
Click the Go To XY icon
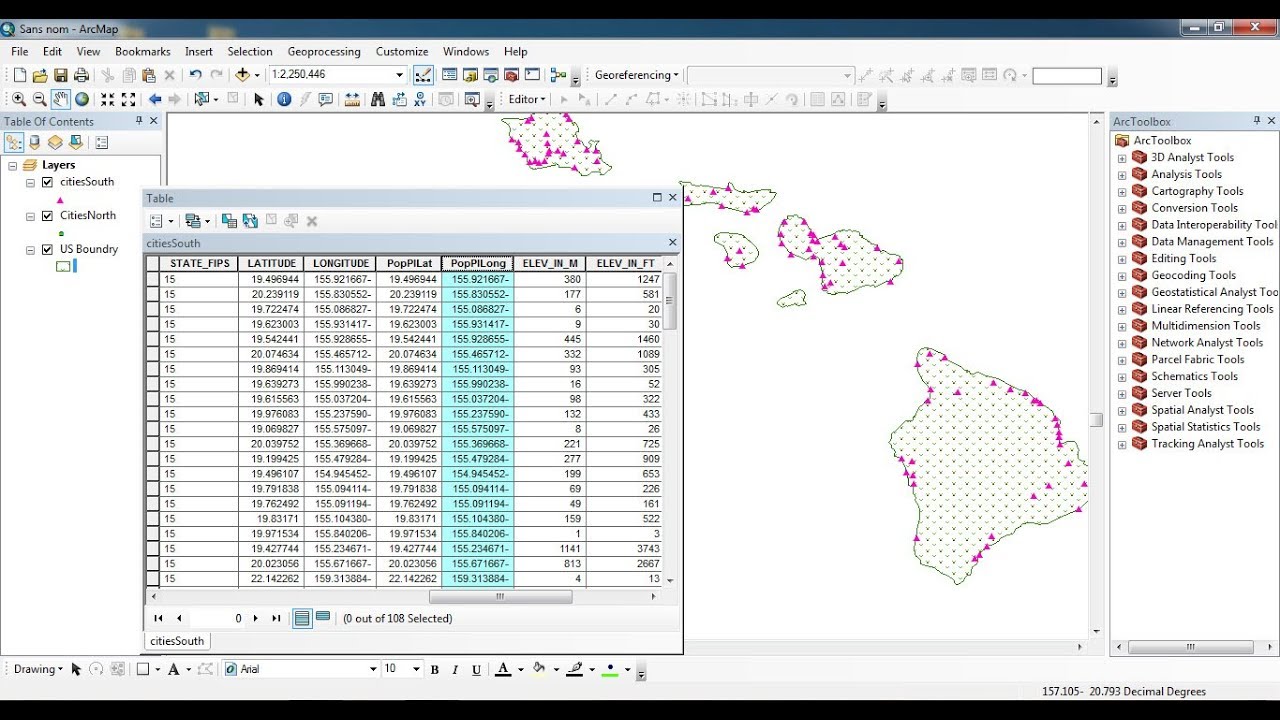pos(419,99)
